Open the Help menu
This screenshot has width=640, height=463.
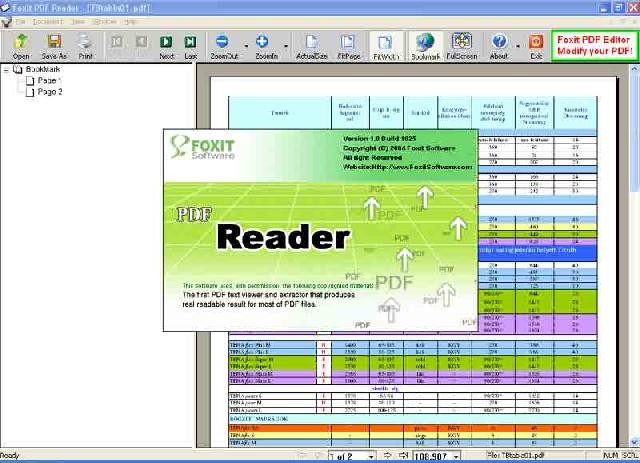[x=130, y=22]
